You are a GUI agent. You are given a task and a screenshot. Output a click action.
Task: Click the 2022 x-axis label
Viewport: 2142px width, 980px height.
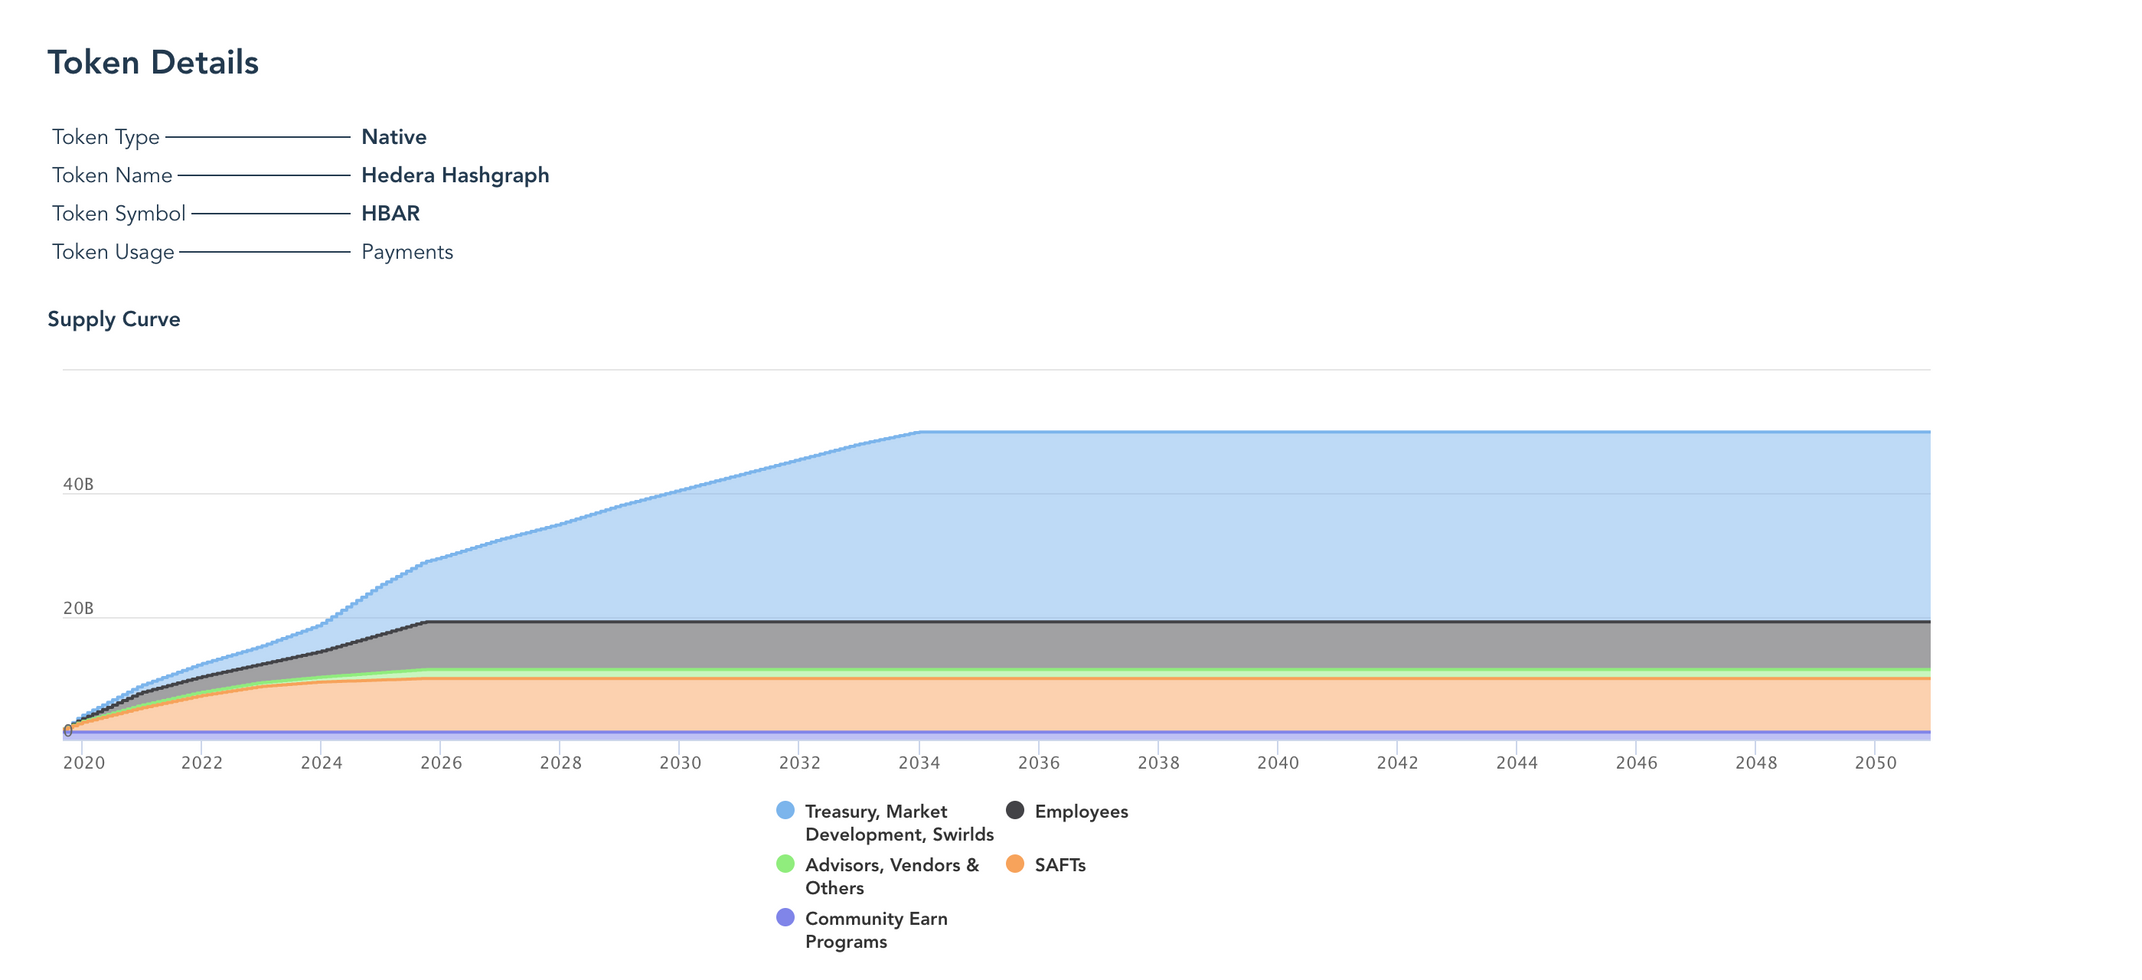202,763
